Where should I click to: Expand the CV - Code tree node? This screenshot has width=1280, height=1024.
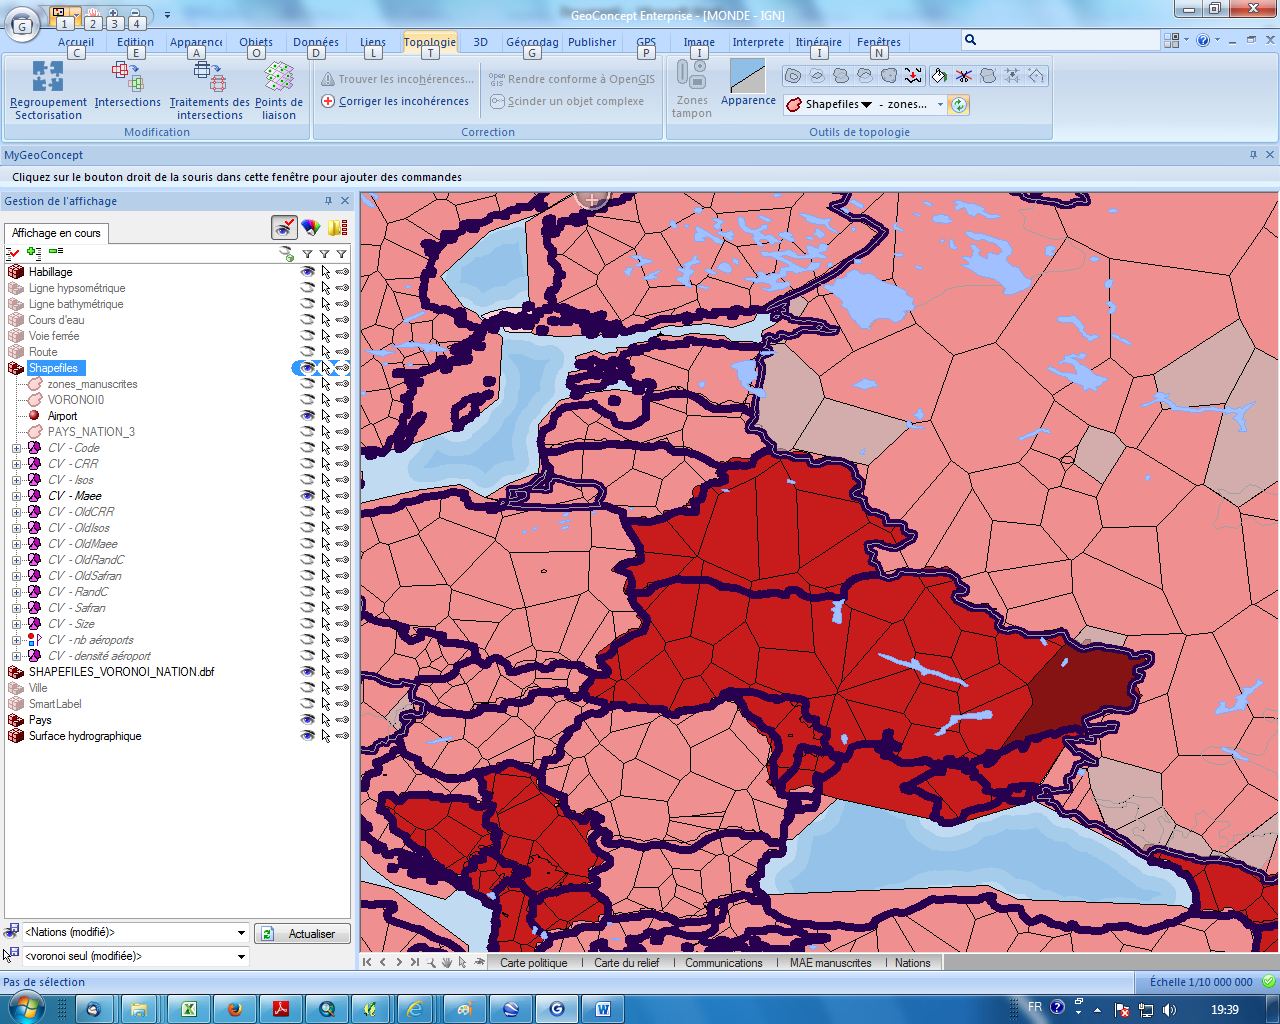click(16, 448)
